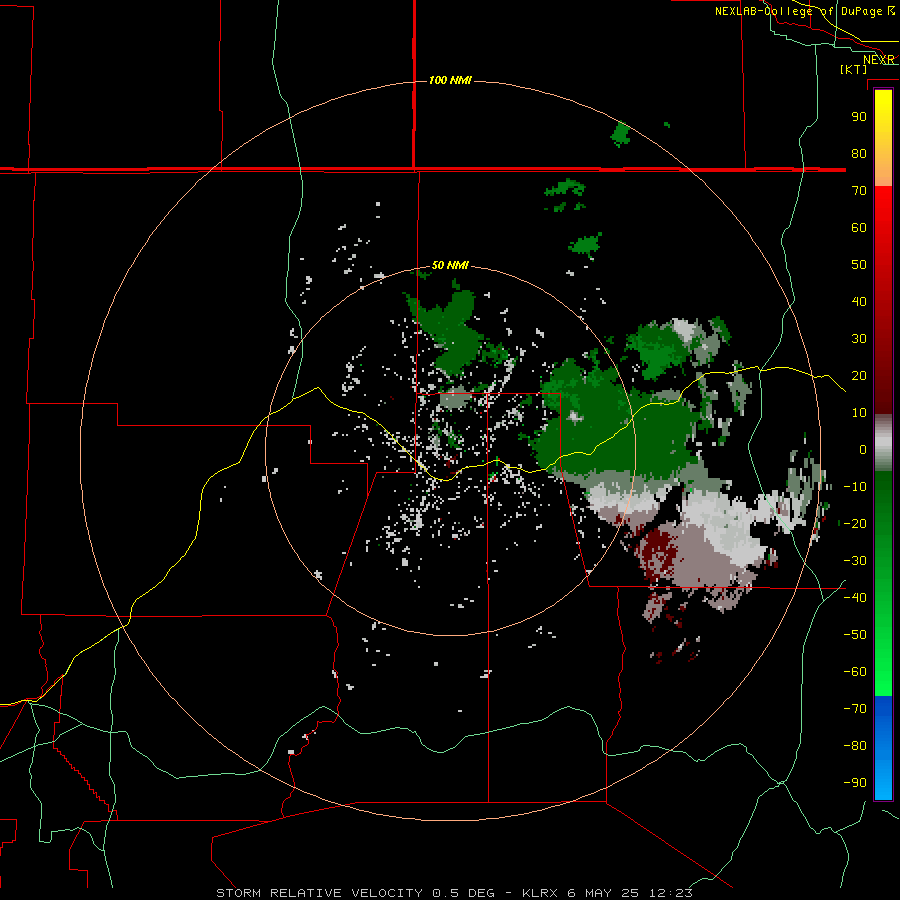Select the 50 value on velocity scale
The image size is (900, 900).
coord(859,265)
